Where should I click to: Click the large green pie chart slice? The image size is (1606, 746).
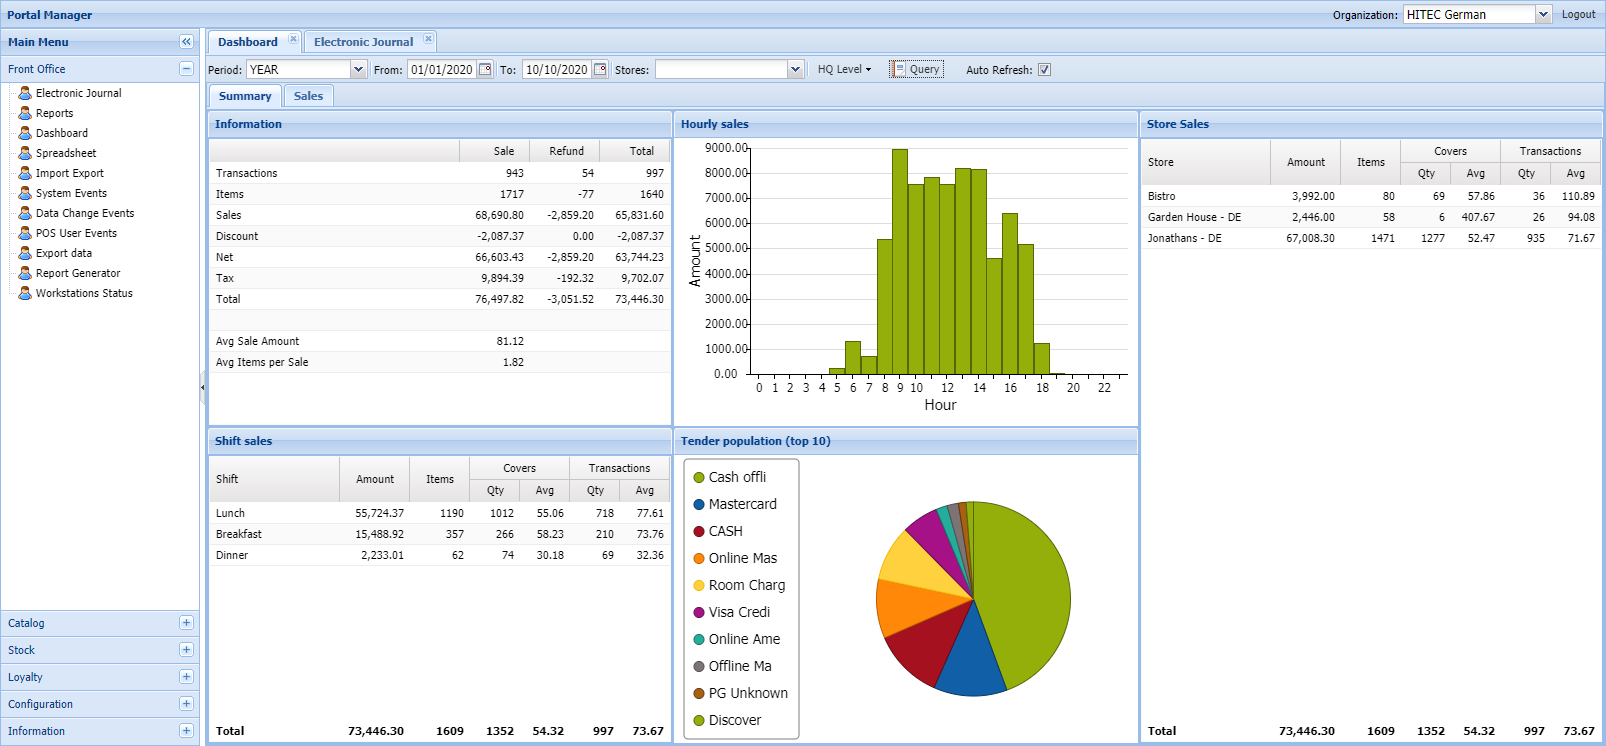pos(1020,590)
